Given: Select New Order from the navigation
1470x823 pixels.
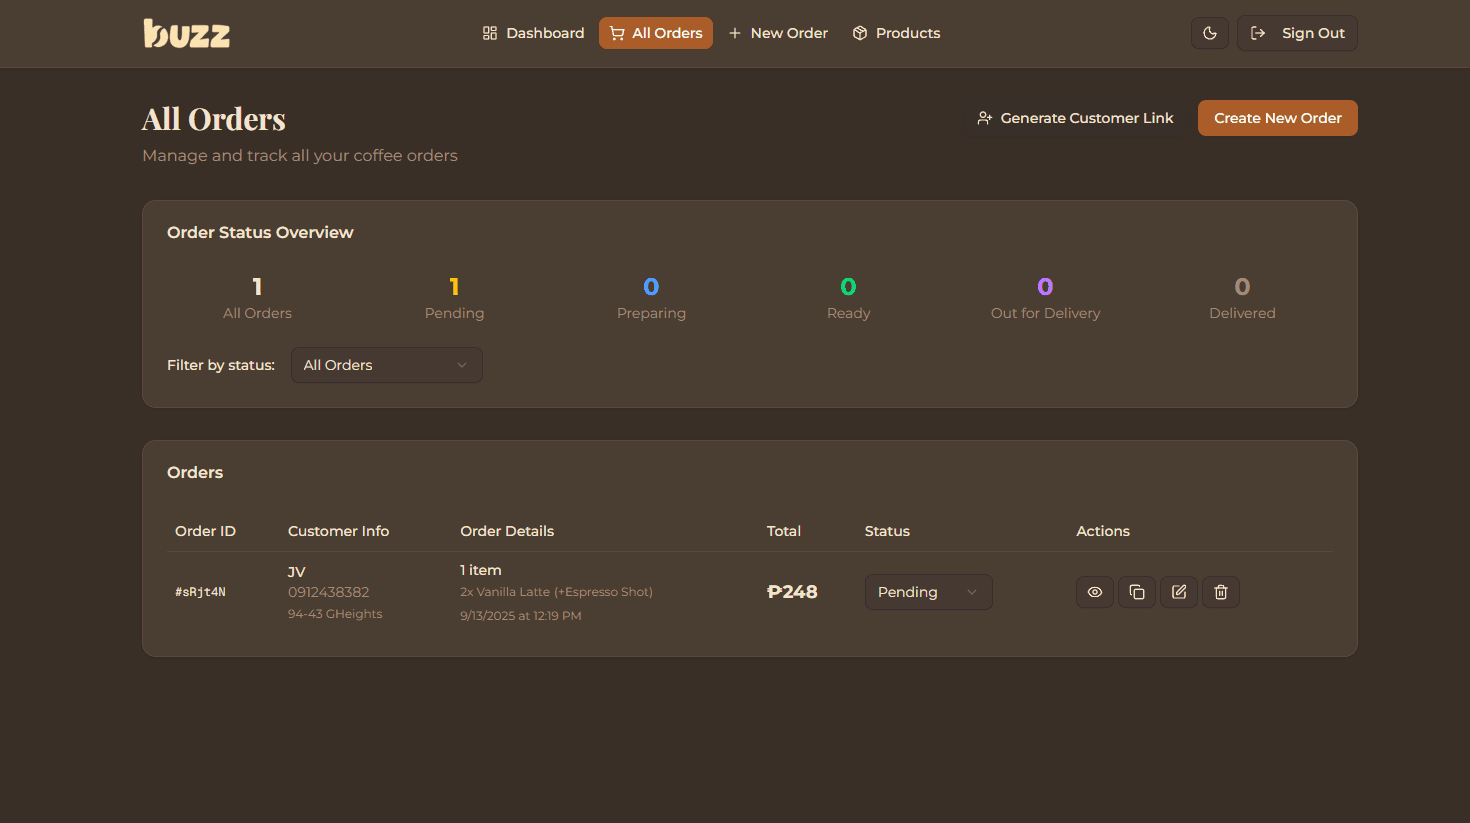Looking at the screenshot, I should tap(779, 32).
